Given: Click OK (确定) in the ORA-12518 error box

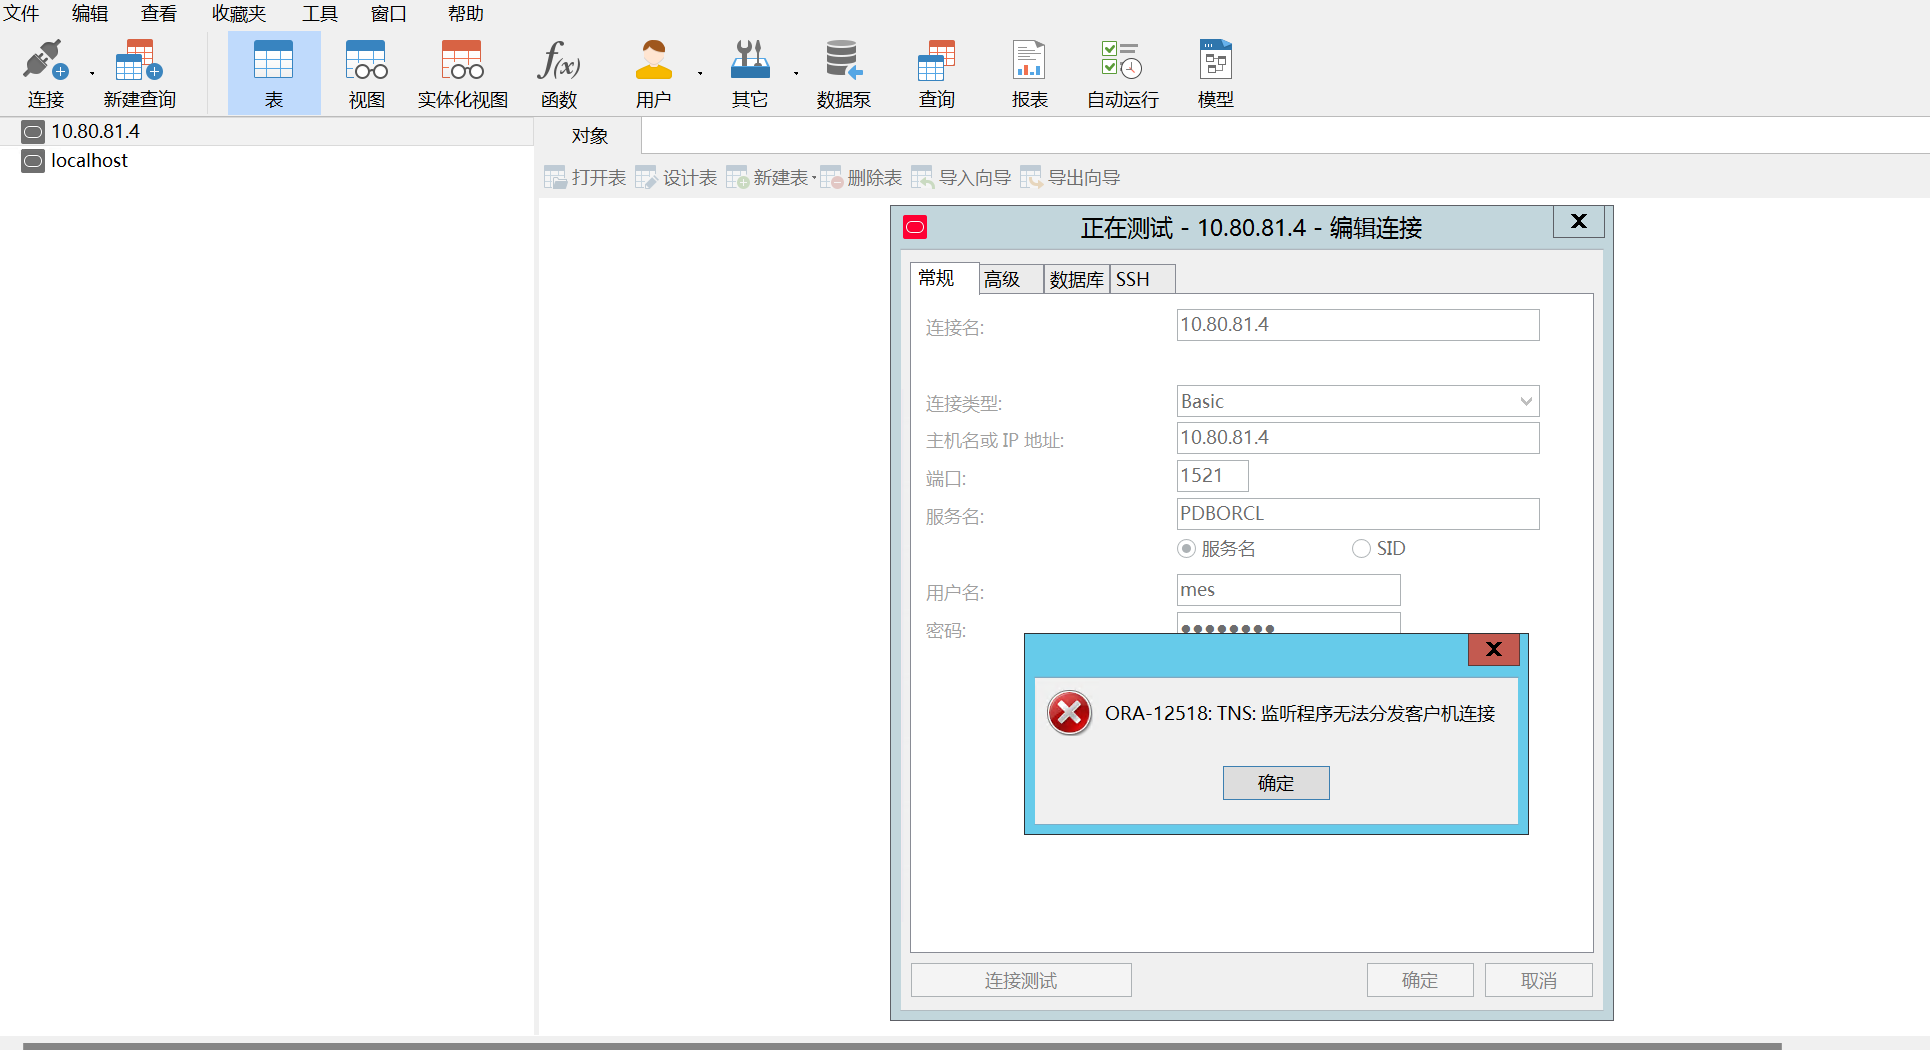Looking at the screenshot, I should [x=1276, y=783].
